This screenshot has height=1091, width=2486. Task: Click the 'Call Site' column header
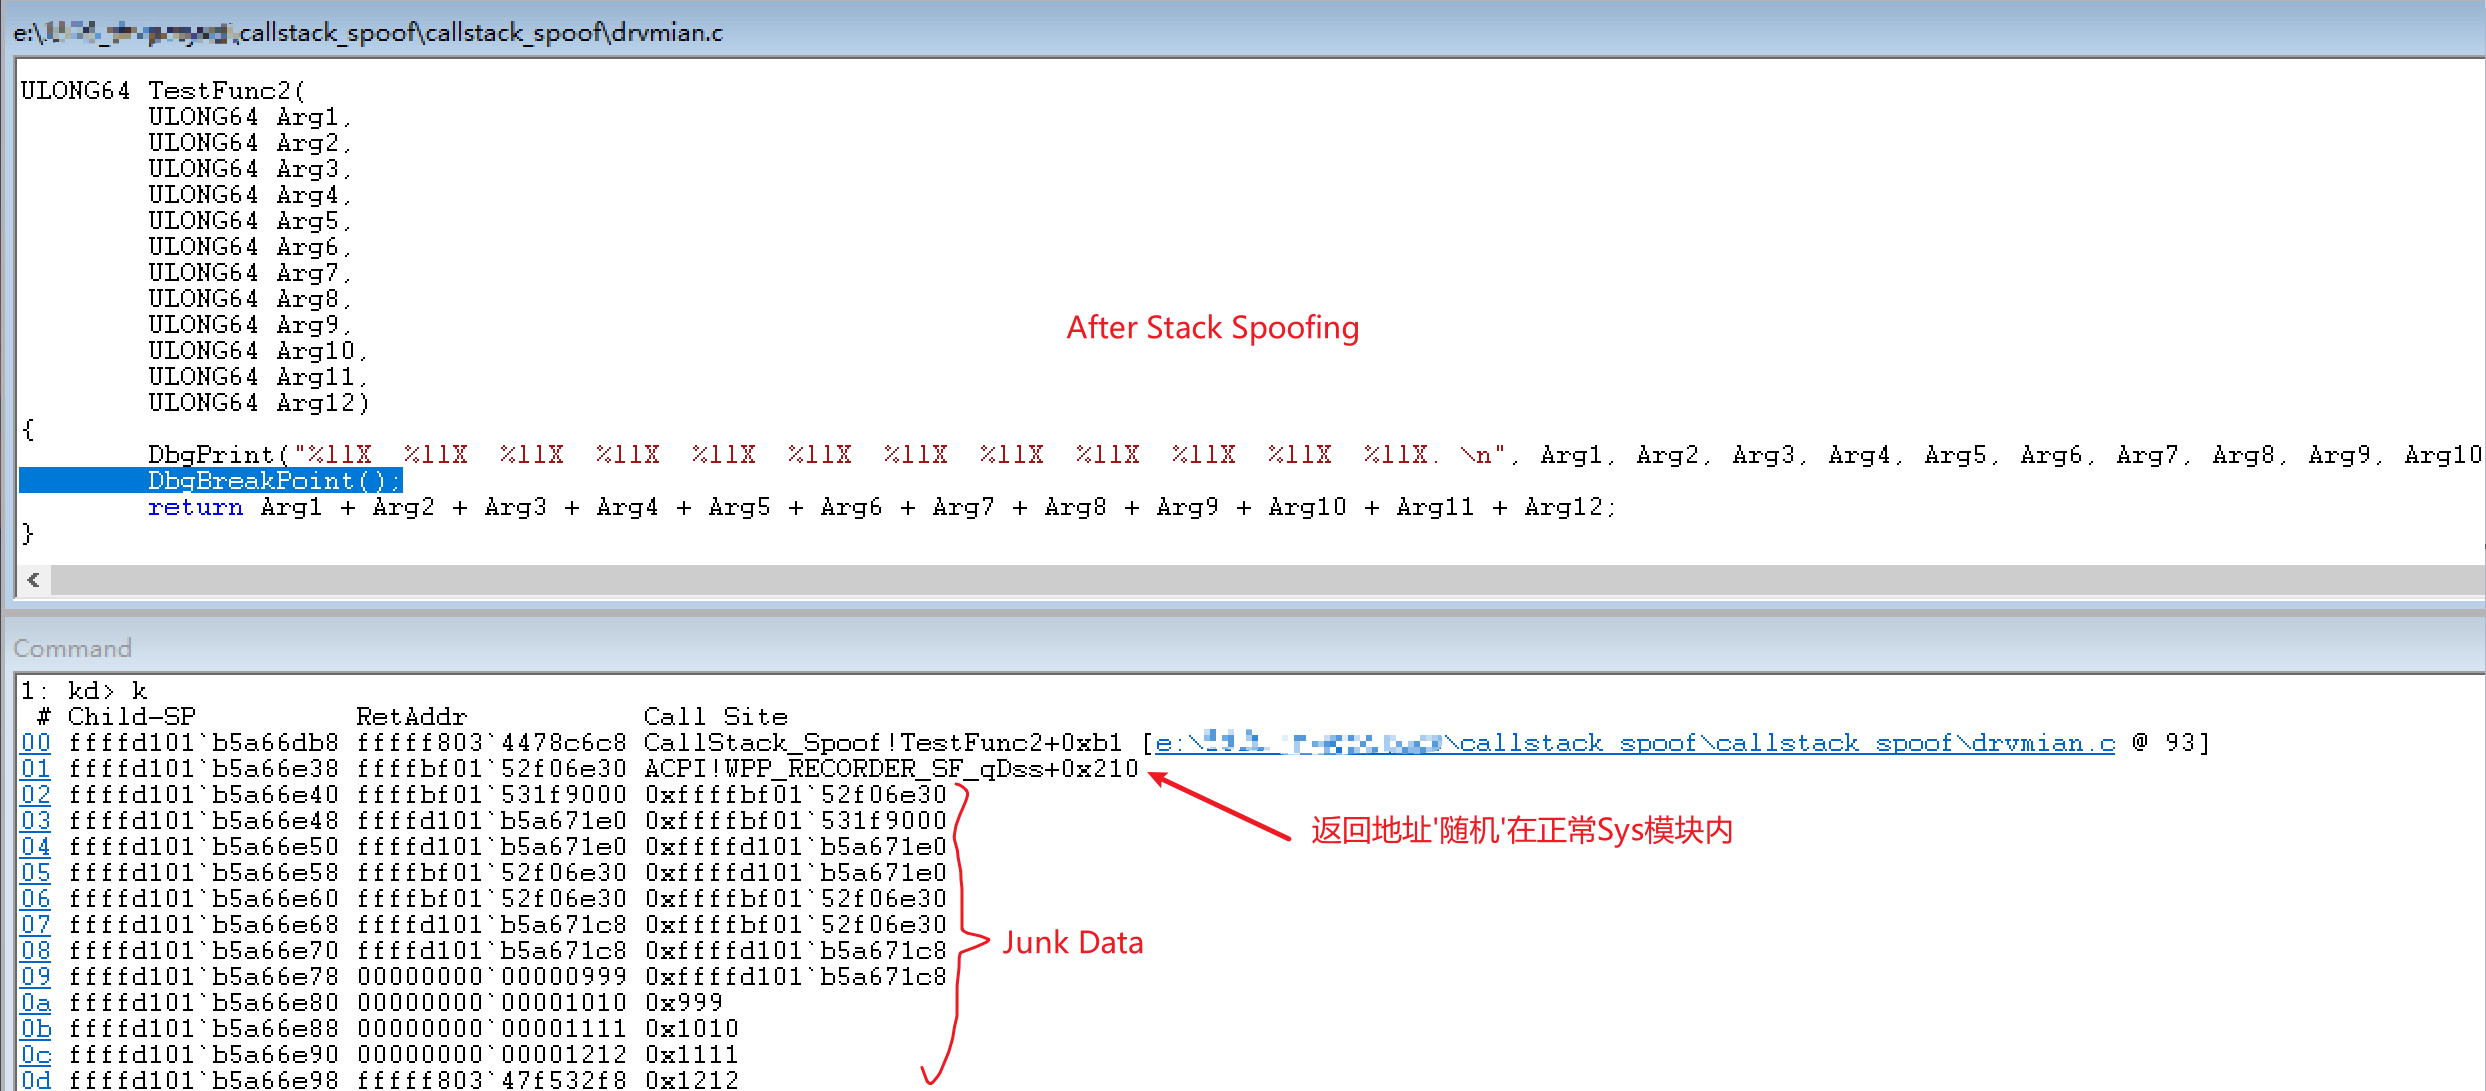click(716, 717)
